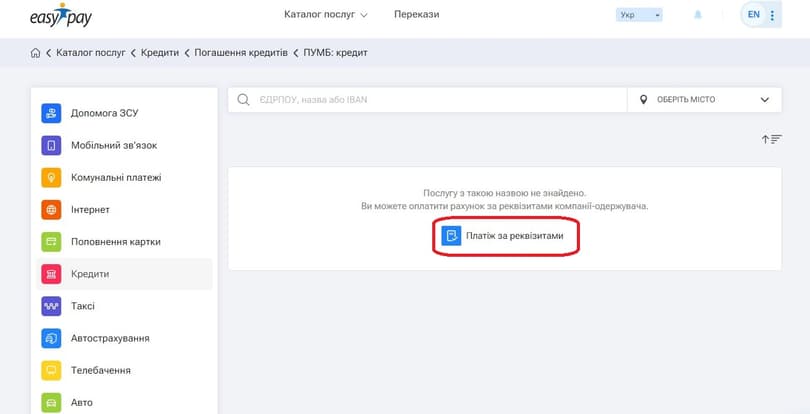The image size is (810, 414).
Task: Select Автострахування category
Action: tap(124, 338)
